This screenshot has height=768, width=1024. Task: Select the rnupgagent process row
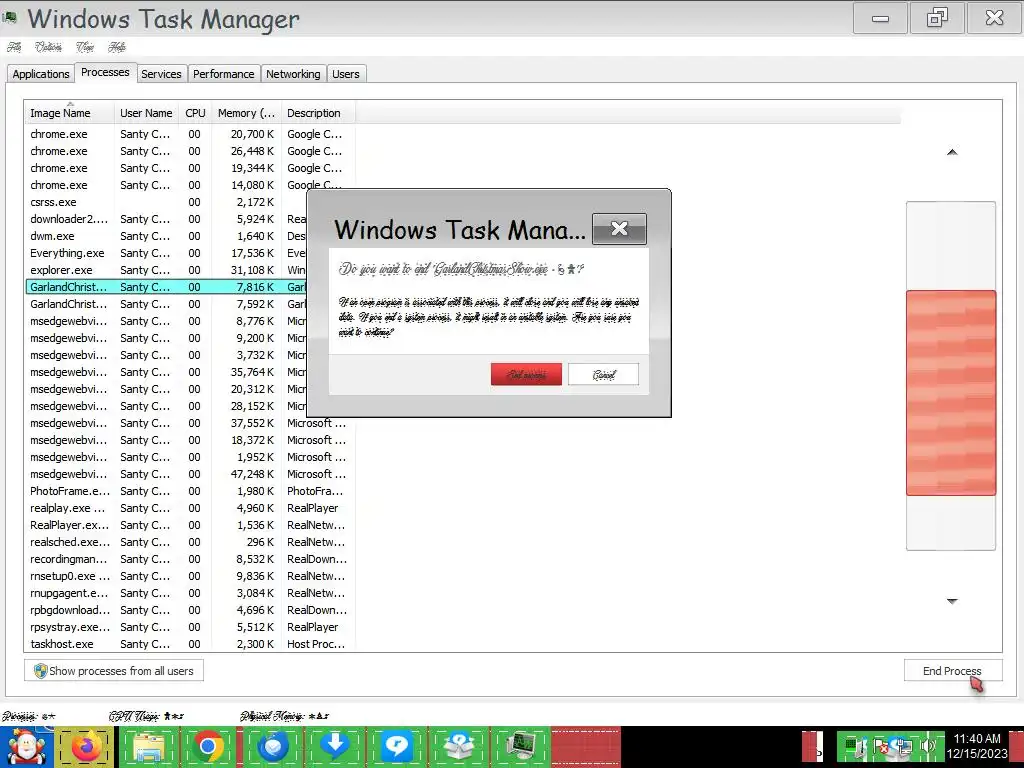coord(189,592)
